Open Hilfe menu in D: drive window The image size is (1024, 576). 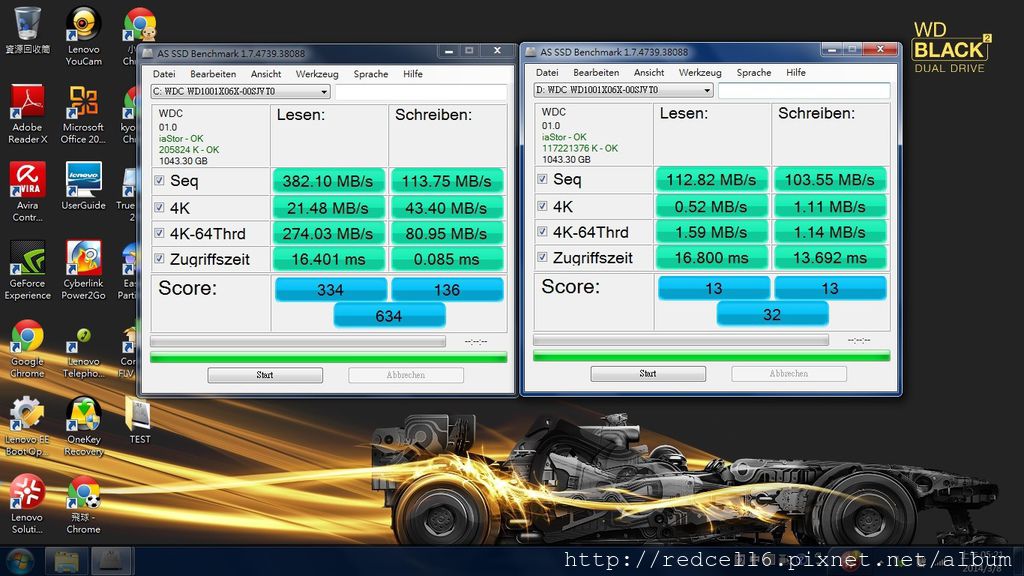click(796, 72)
